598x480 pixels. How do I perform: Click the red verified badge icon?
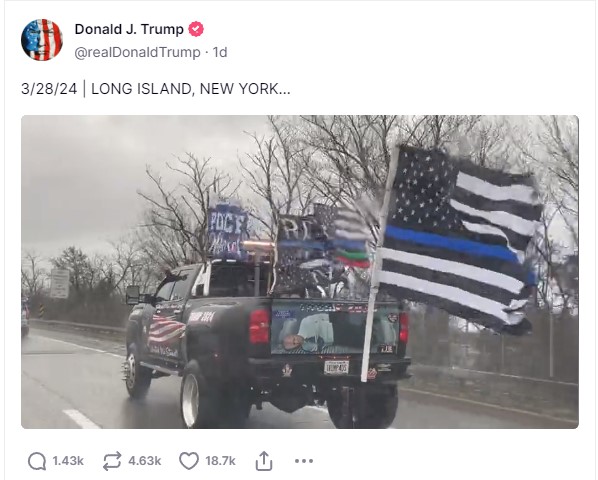coord(196,29)
